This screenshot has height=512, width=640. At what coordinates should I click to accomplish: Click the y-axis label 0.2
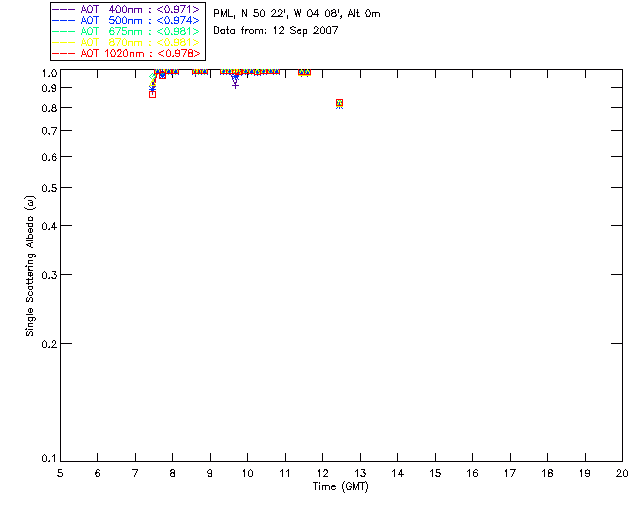tap(49, 344)
